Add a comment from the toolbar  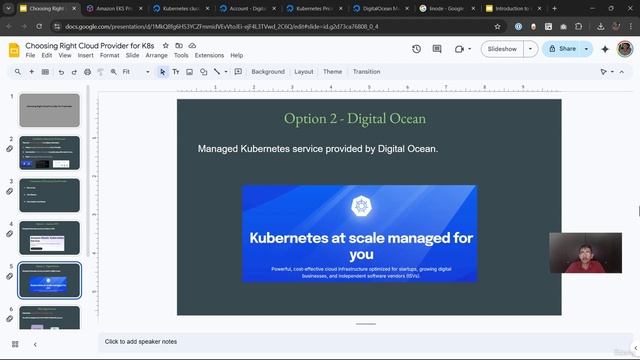(238, 72)
